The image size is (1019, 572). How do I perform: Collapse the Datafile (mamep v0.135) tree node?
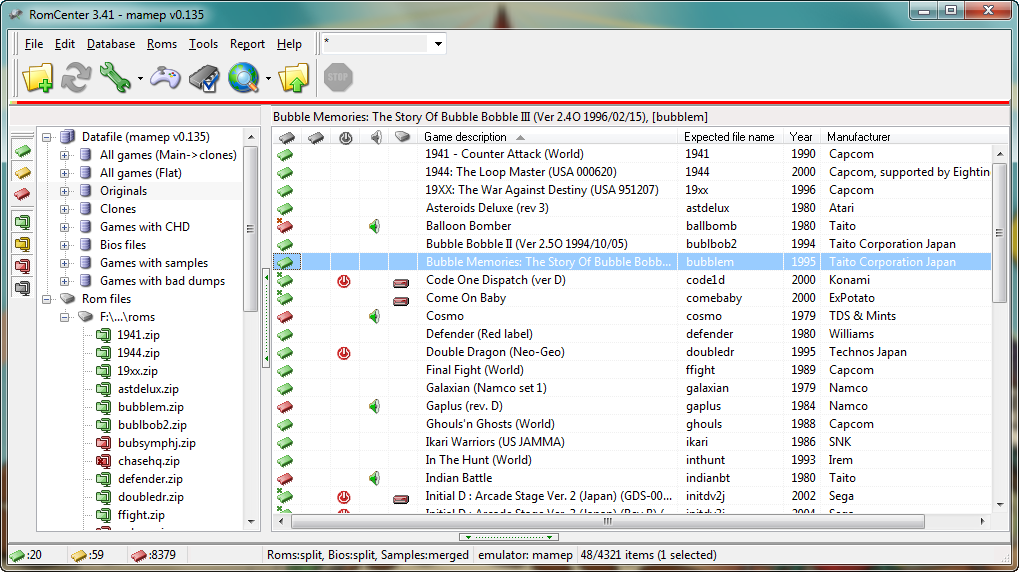coord(48,137)
